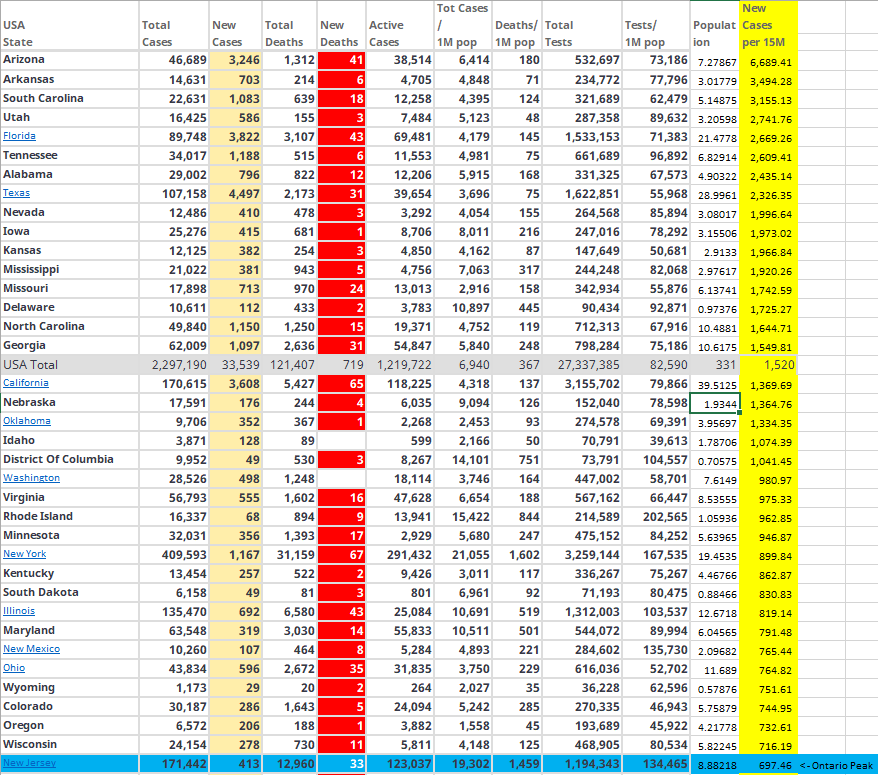The height and width of the screenshot is (775, 878).
Task: Select the 'USA State' header cell
Action: click(69, 26)
